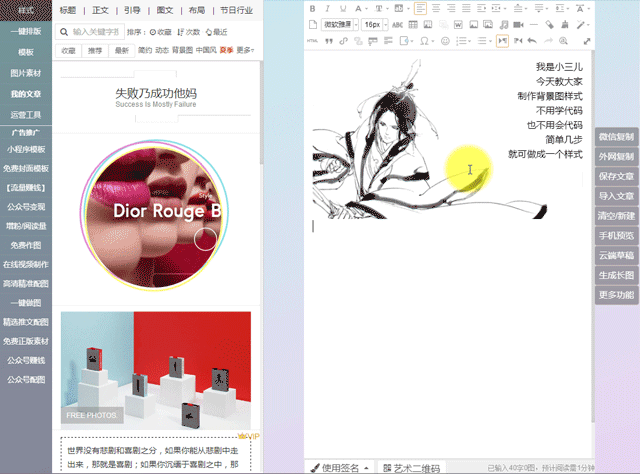640x474 pixels.
Task: Select the Dior Rouge circular style thumbnail
Action: click(x=154, y=215)
